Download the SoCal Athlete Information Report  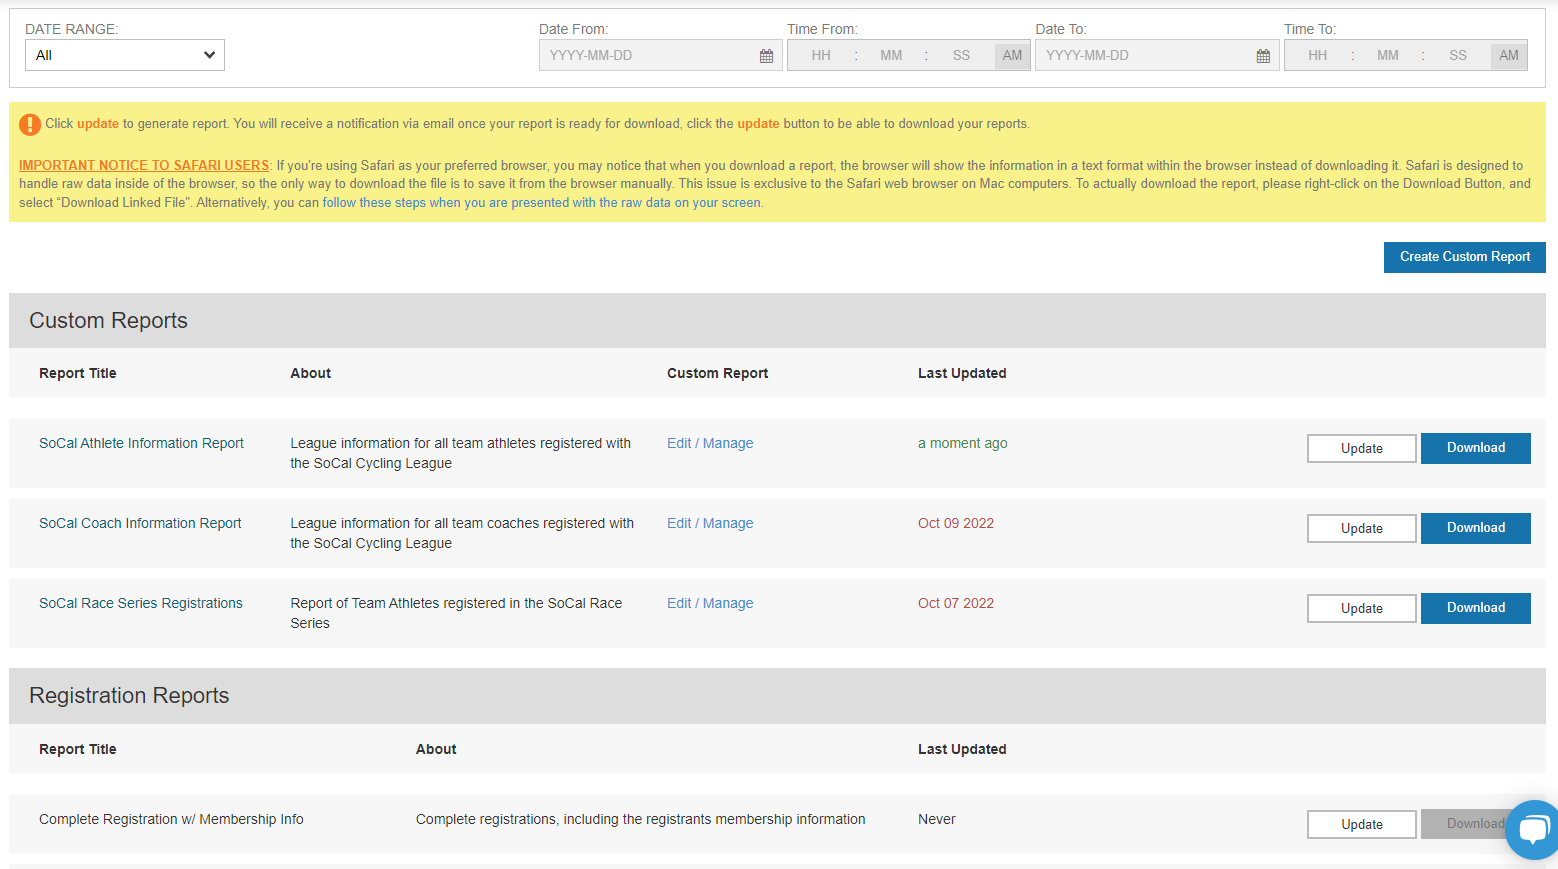click(x=1475, y=448)
